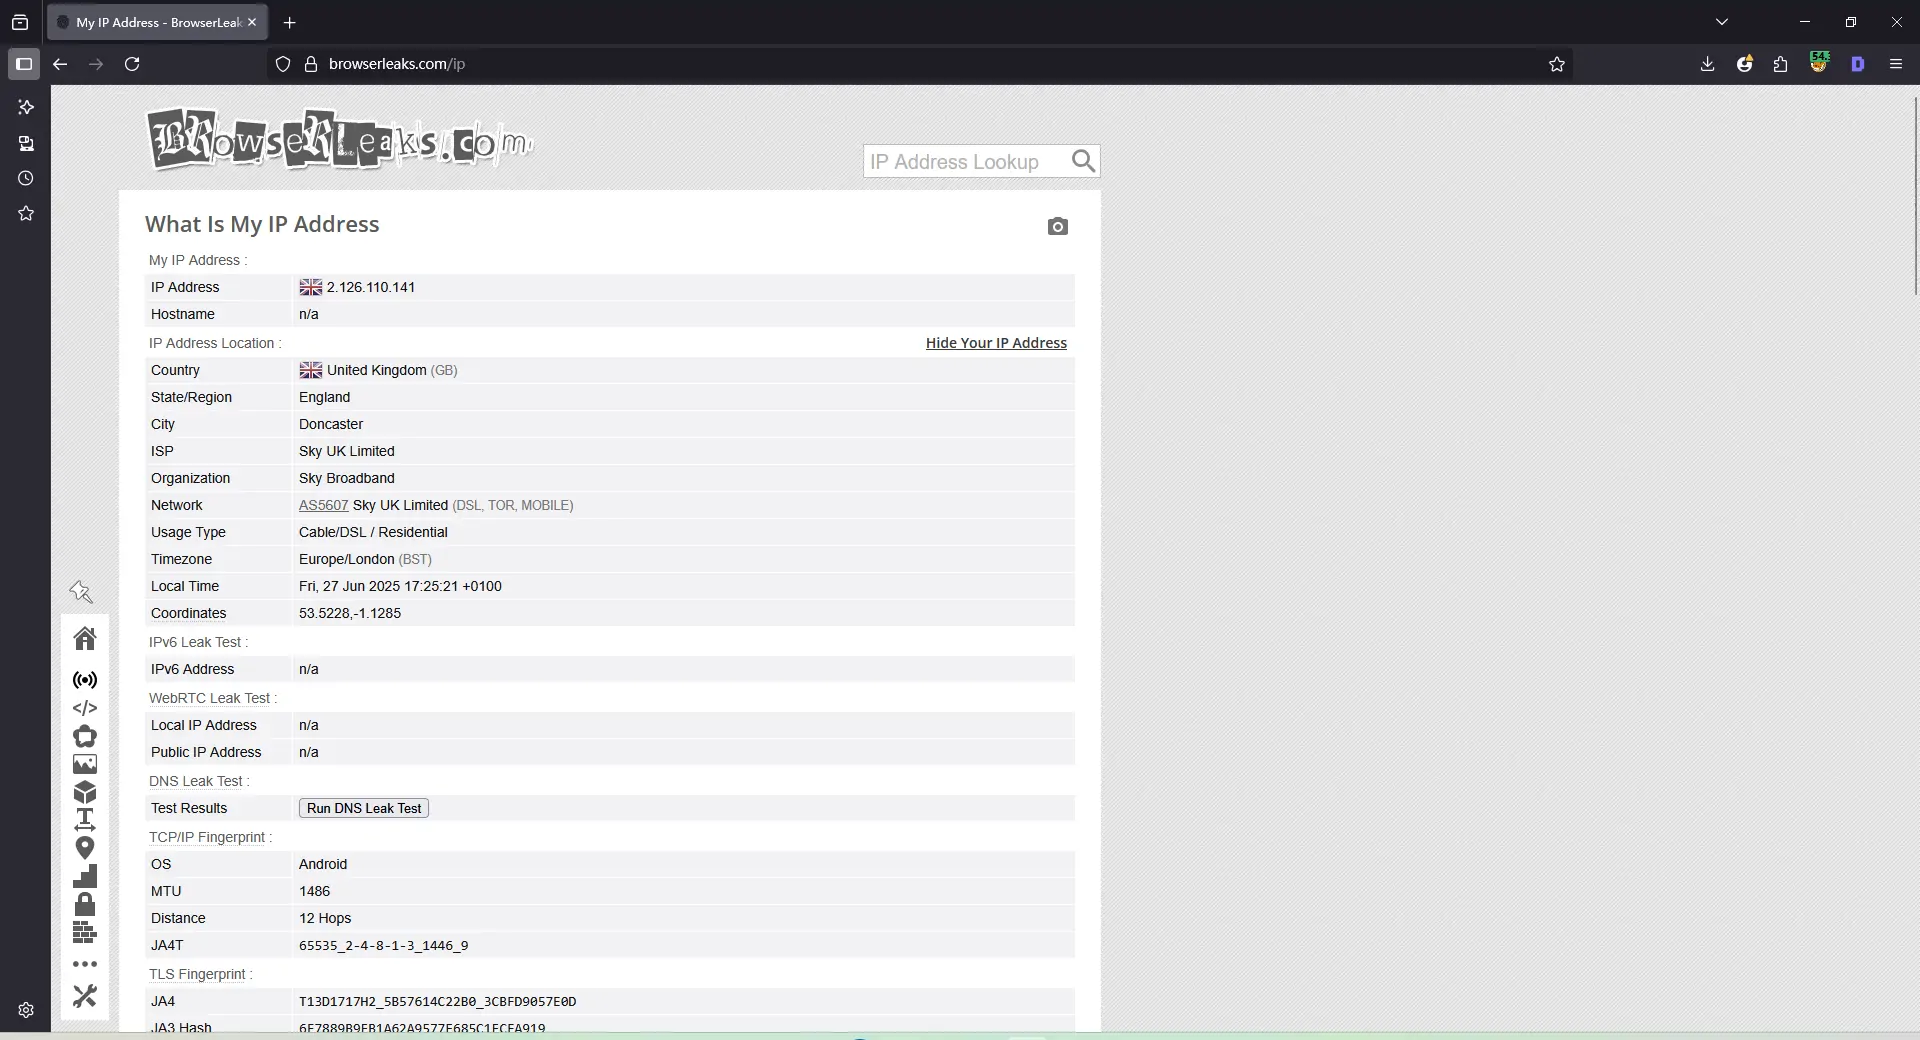The height and width of the screenshot is (1040, 1920).
Task: Close the My IP Address tab
Action: 252,22
